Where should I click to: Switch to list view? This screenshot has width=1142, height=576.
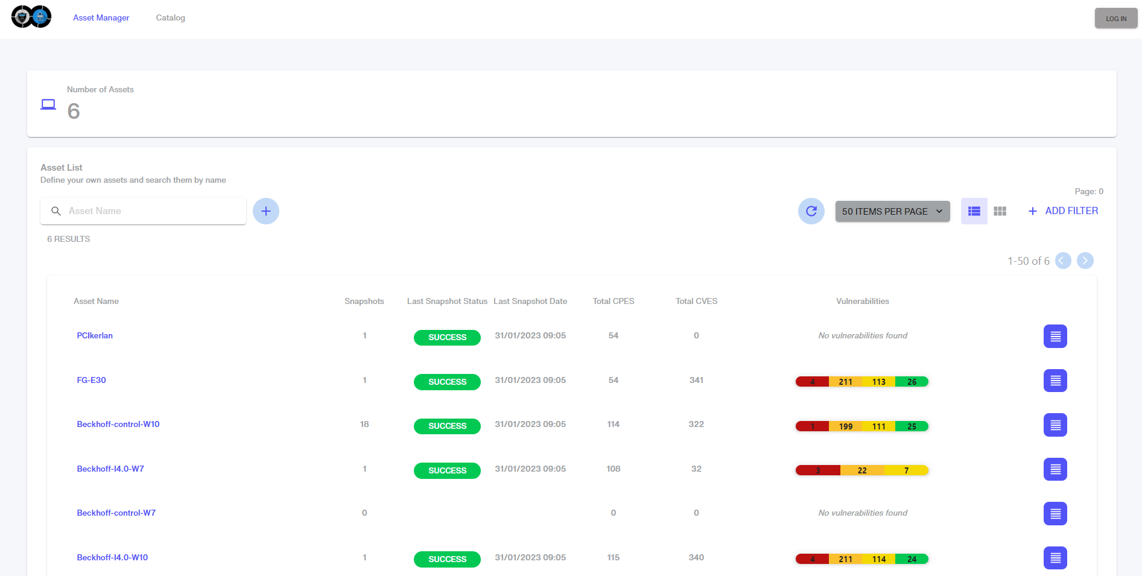tap(974, 211)
